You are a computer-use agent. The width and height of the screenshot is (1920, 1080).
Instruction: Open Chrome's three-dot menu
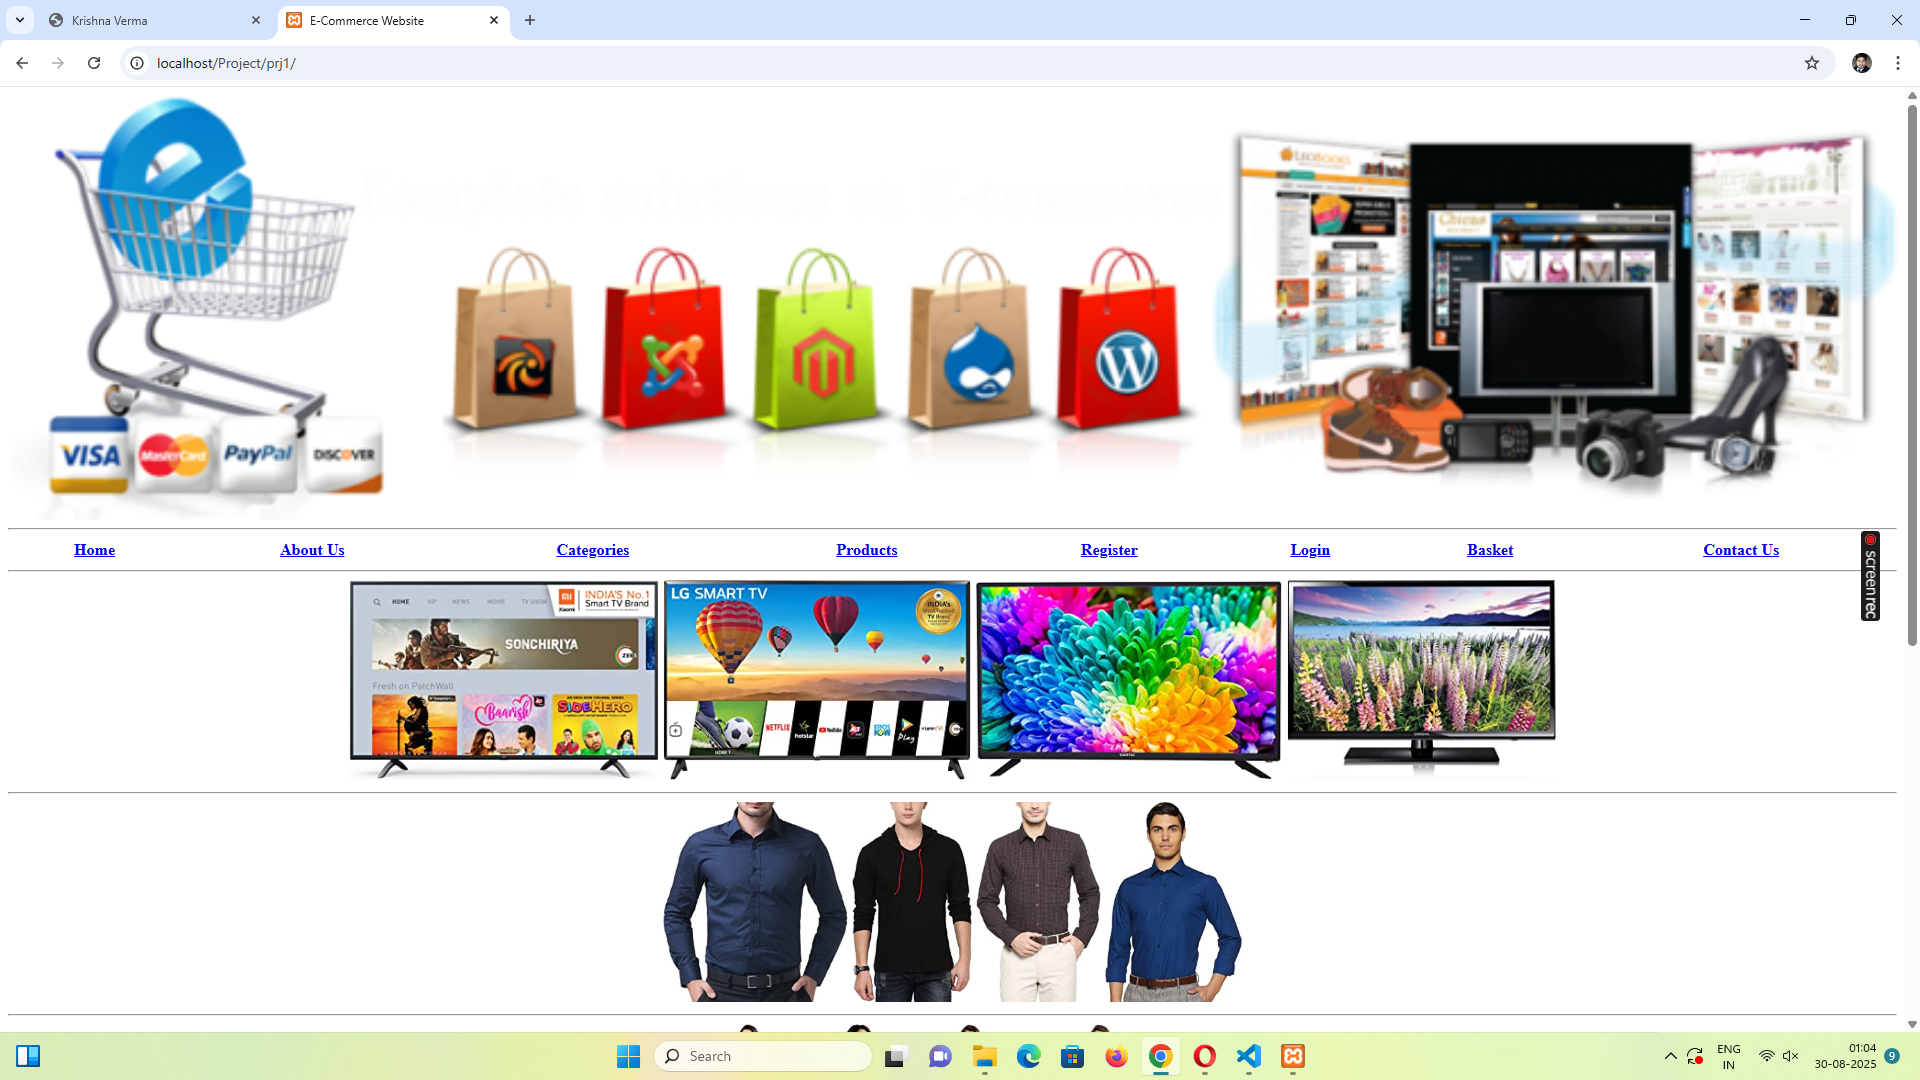(1897, 63)
